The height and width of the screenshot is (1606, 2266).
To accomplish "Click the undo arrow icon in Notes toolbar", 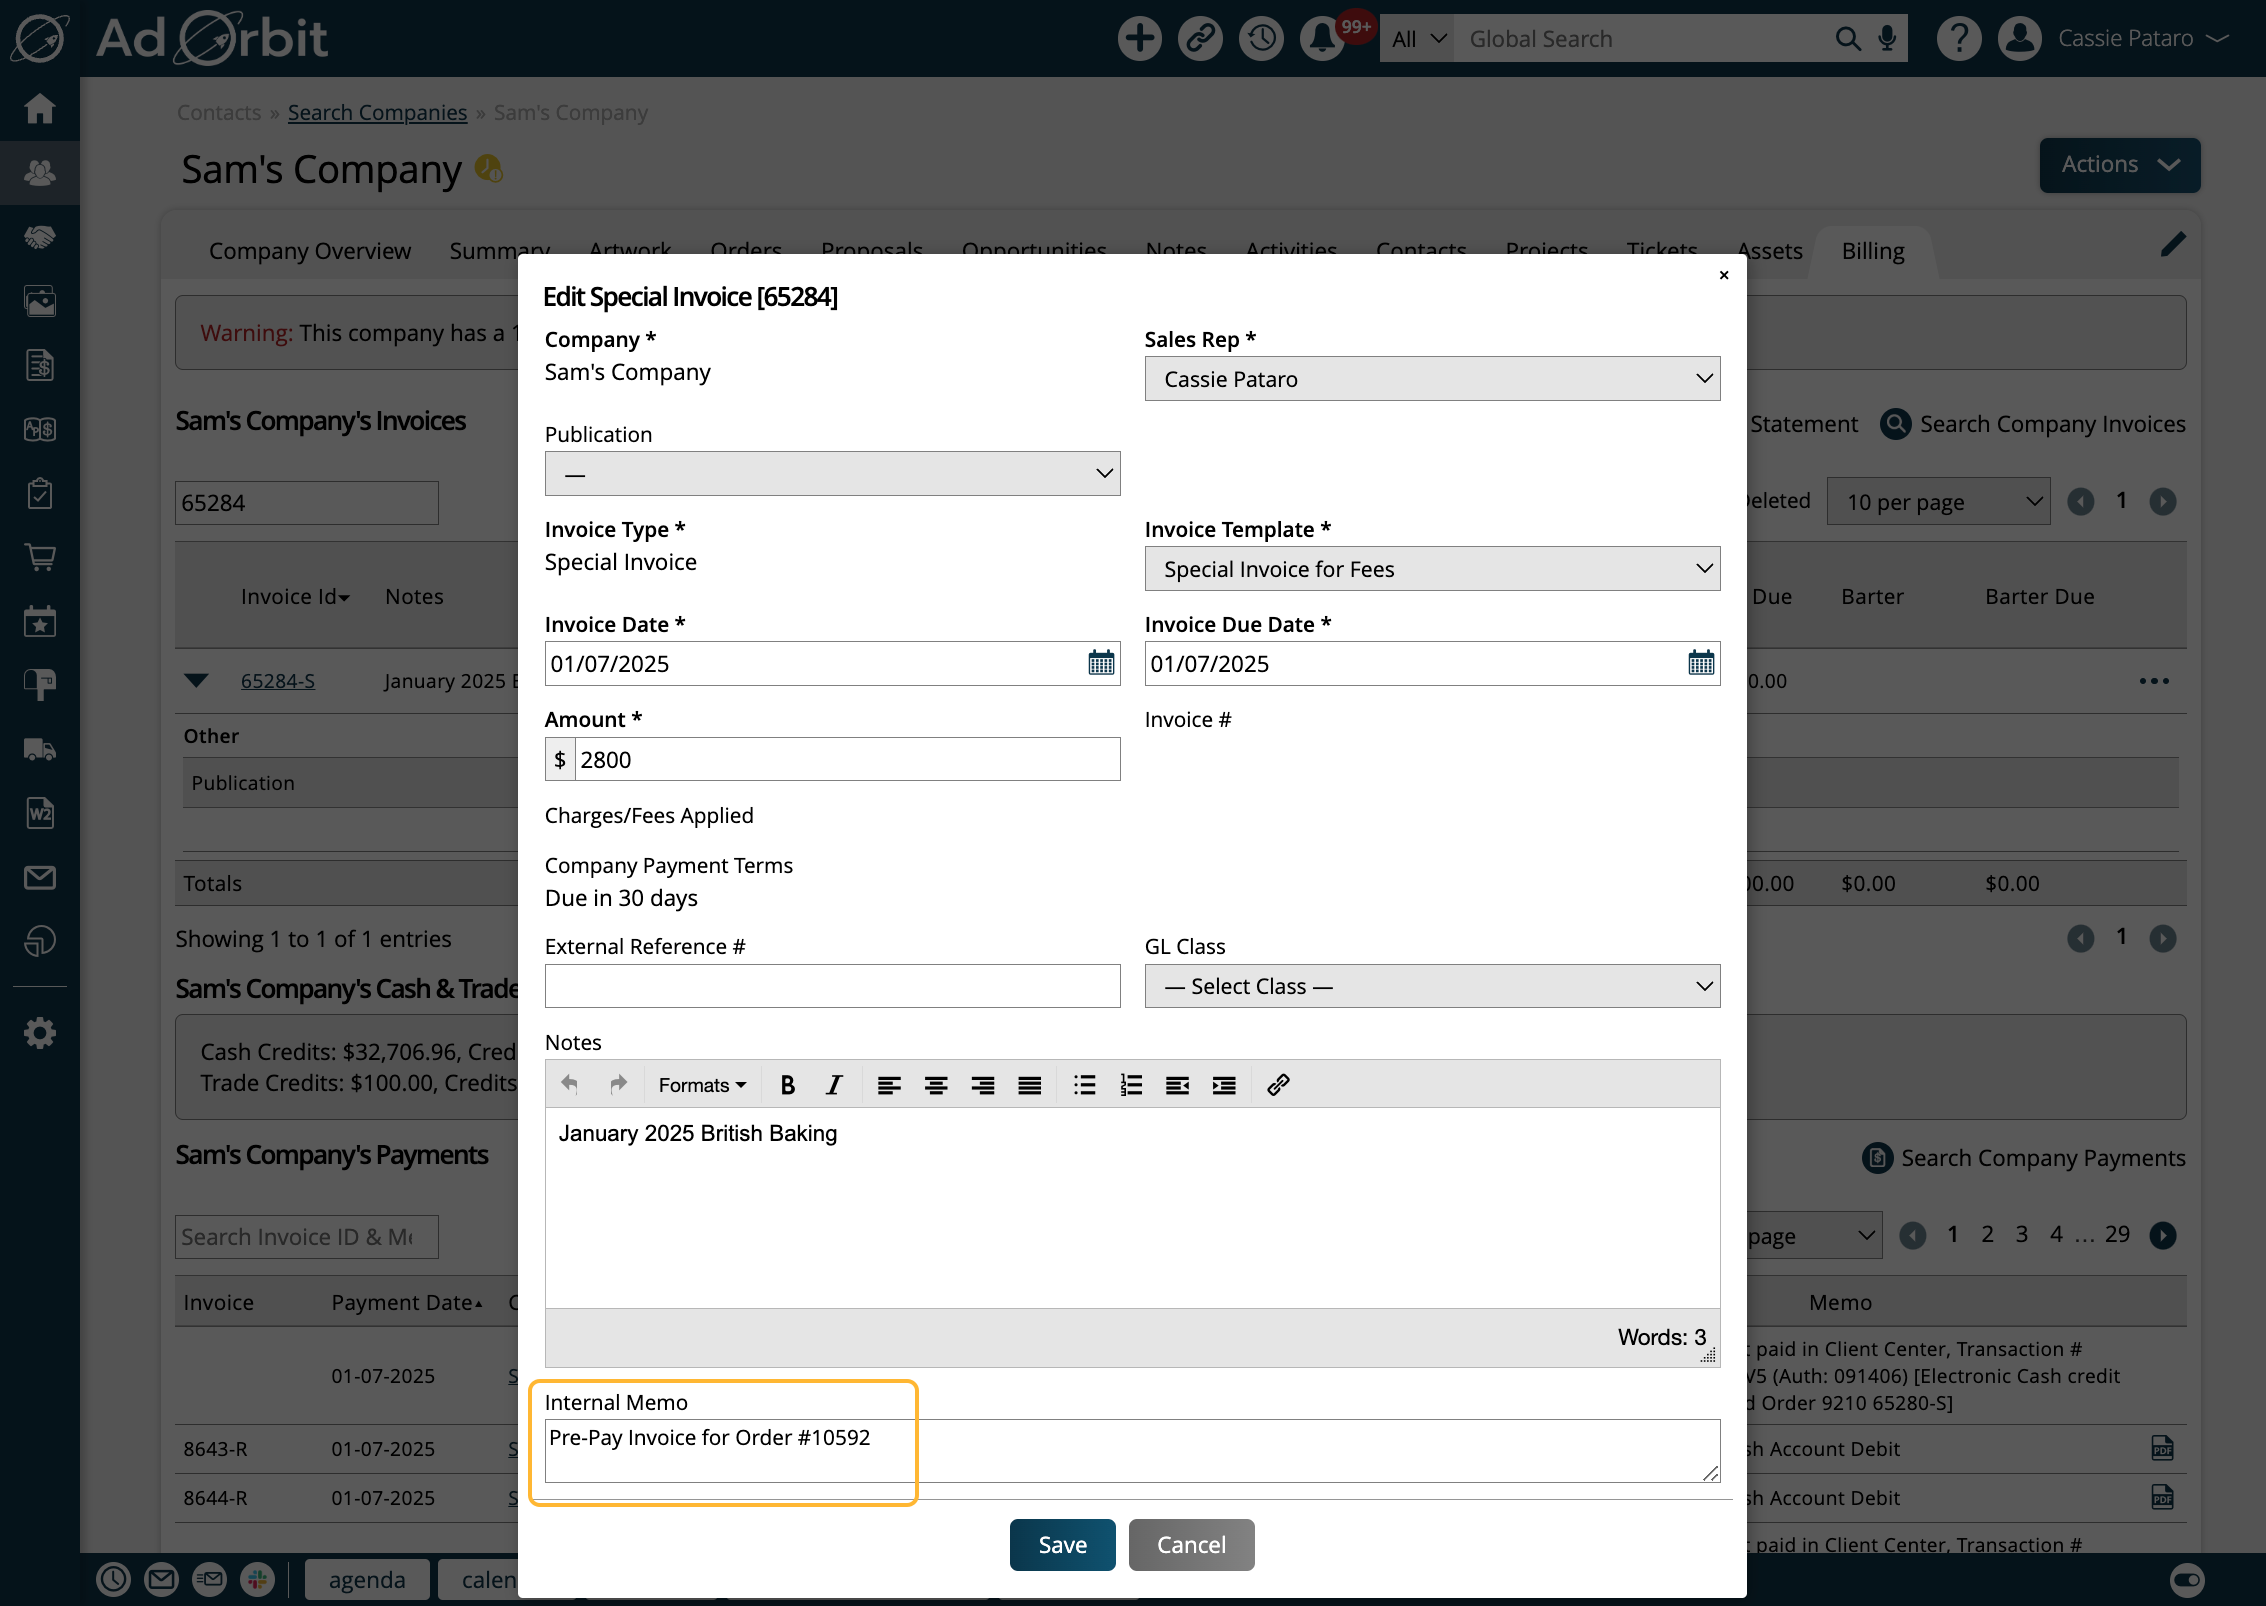I will point(570,1085).
